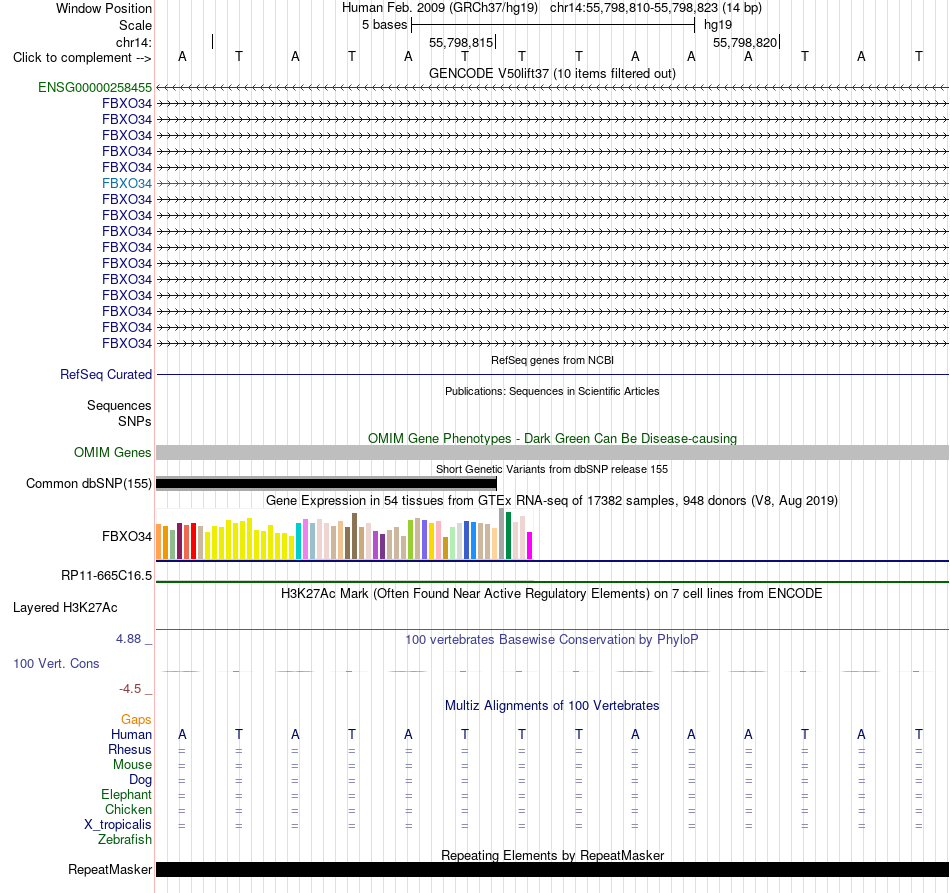Viewport: 950px width, 893px height.
Task: Click the Window Position label
Action: (104, 8)
